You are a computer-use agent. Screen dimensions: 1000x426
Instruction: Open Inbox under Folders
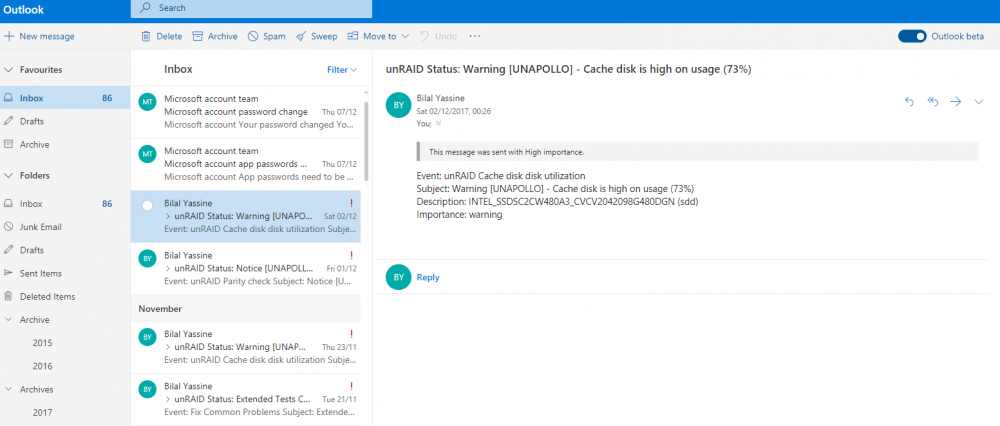point(65,203)
